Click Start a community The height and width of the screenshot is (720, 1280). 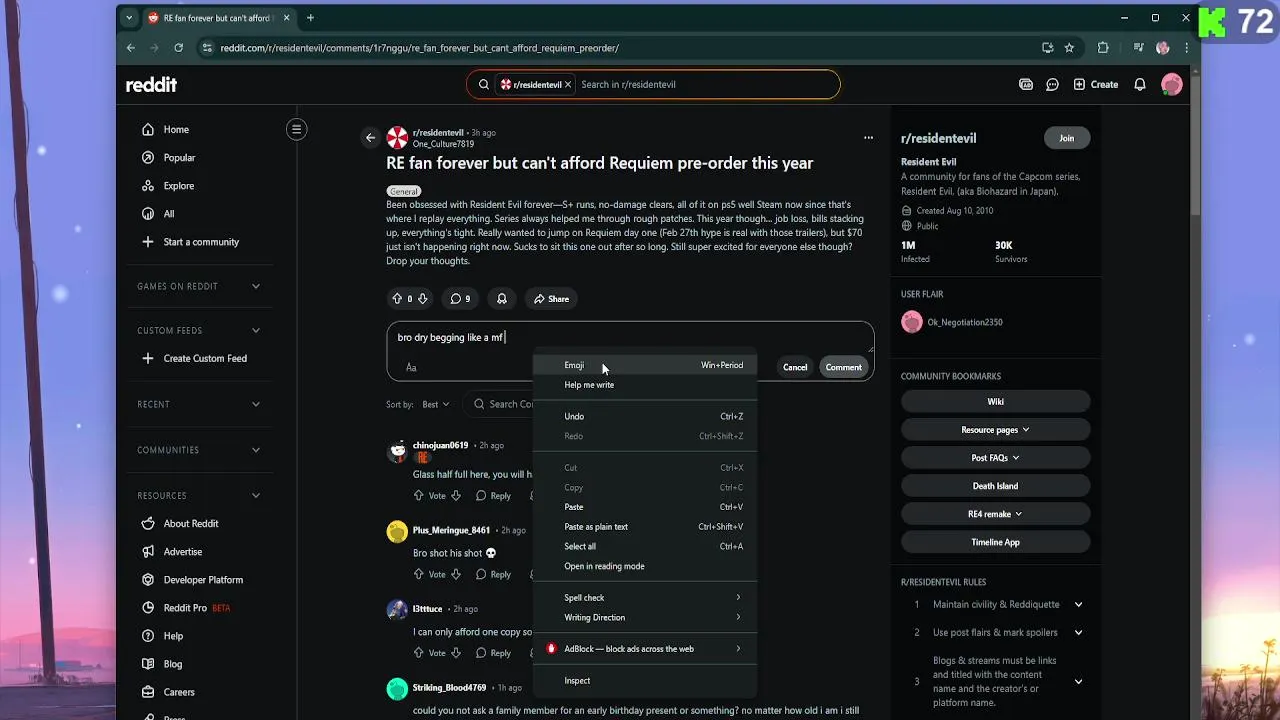point(201,241)
